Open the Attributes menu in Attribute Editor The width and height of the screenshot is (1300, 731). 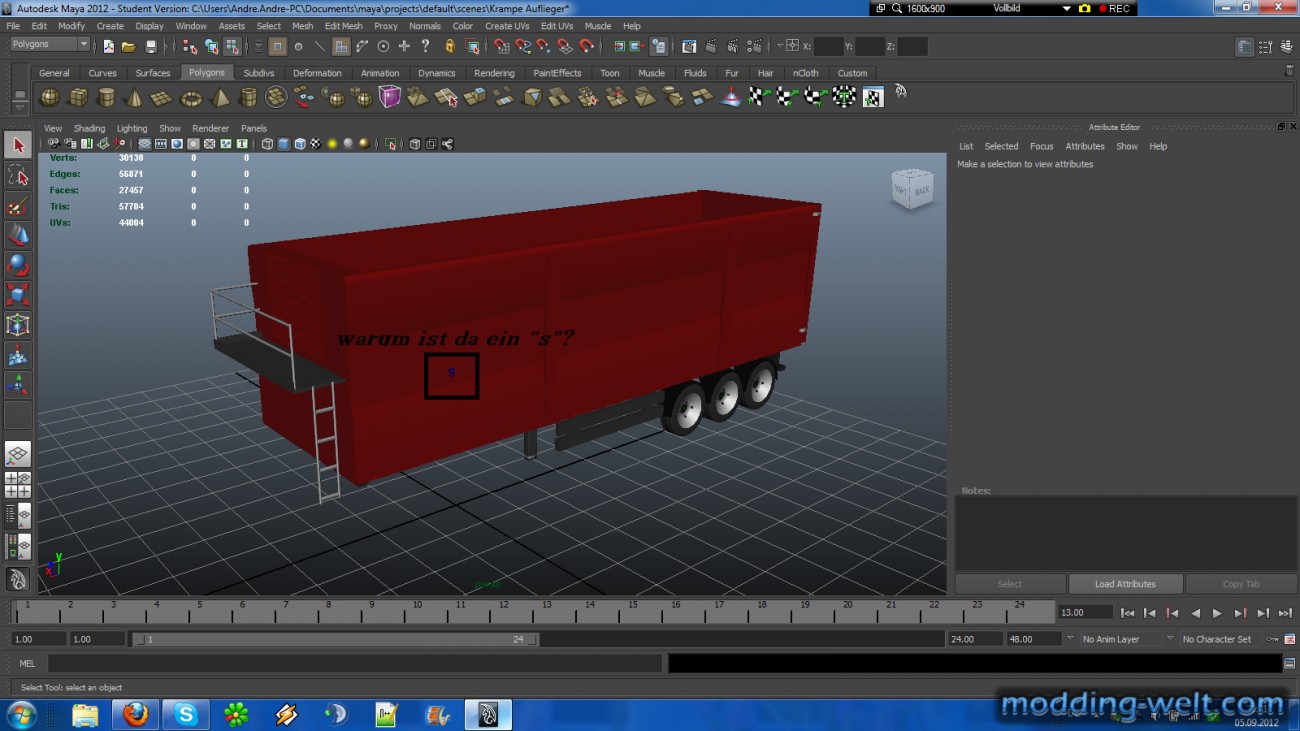pyautogui.click(x=1085, y=146)
